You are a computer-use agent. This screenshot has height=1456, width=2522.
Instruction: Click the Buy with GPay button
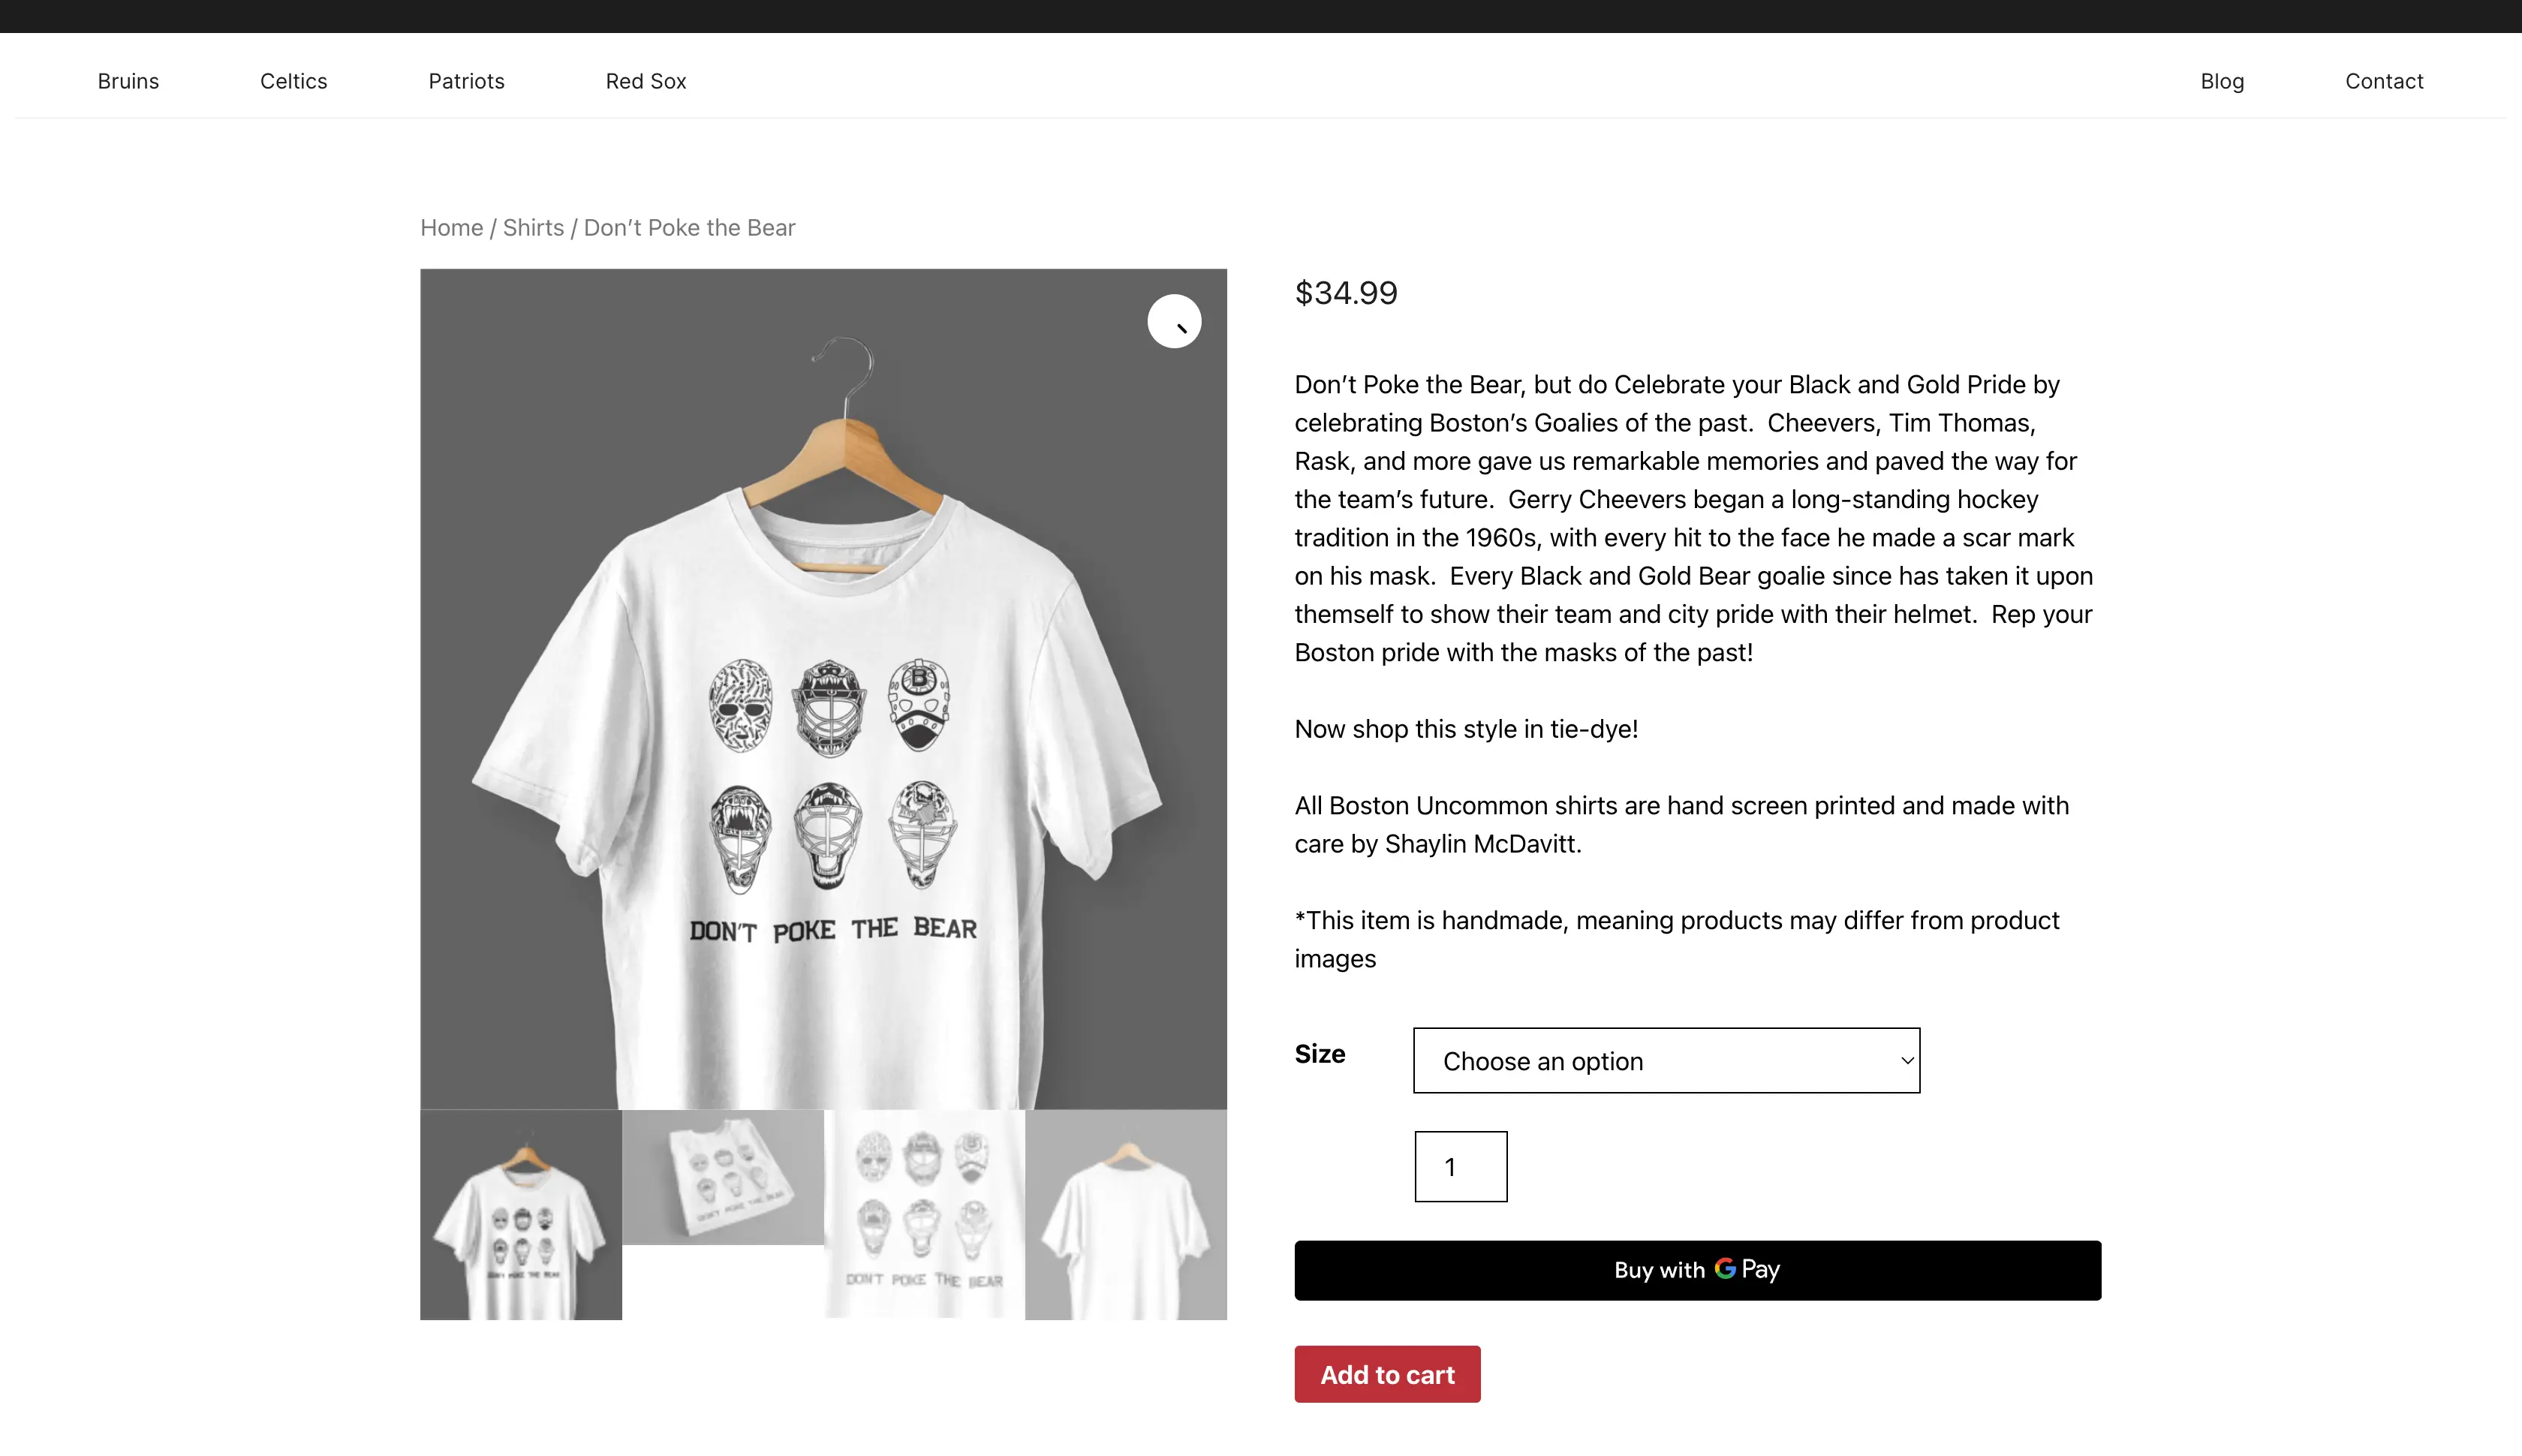tap(1697, 1270)
